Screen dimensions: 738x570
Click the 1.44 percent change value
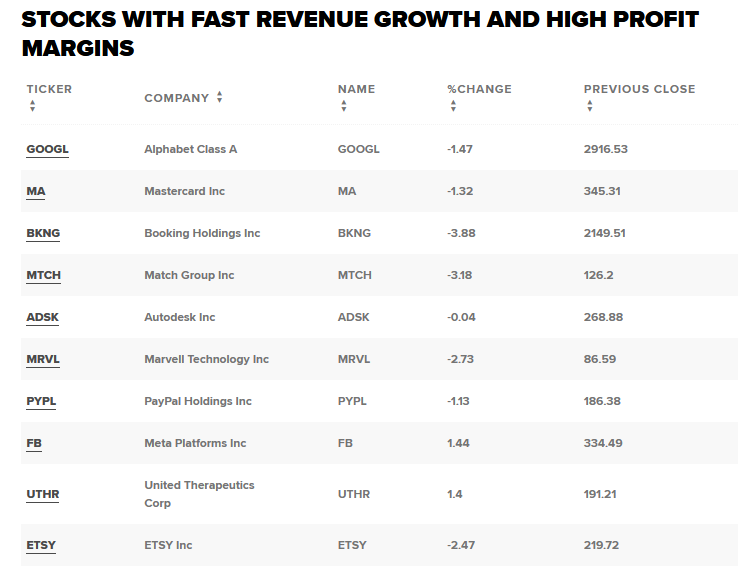coord(458,443)
